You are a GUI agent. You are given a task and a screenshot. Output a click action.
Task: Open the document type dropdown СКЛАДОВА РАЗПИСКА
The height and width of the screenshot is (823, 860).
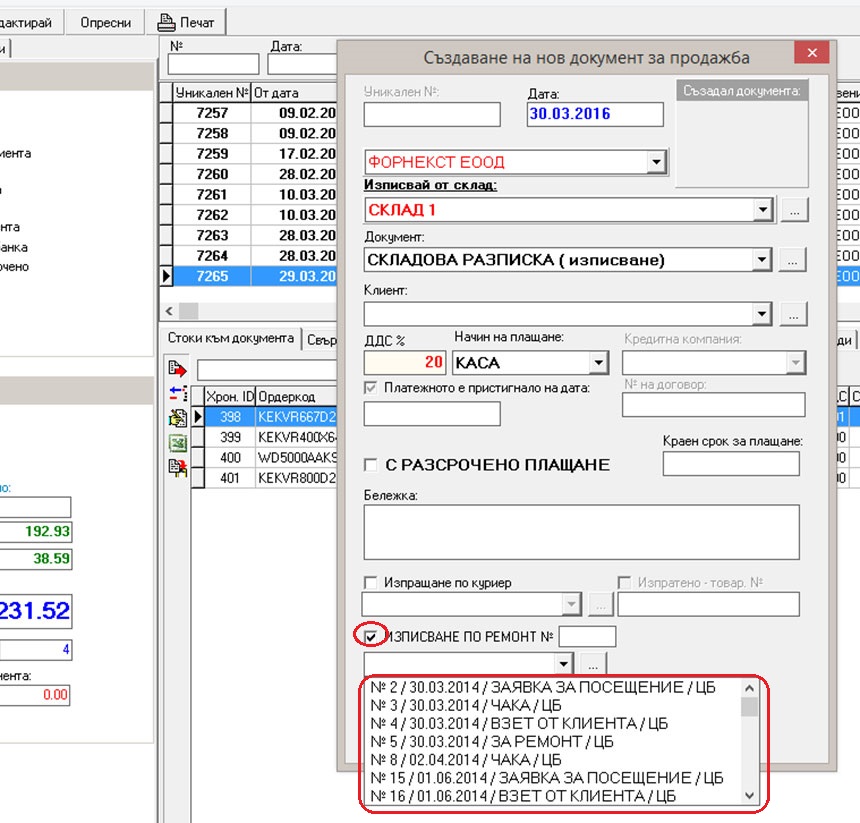tap(761, 259)
